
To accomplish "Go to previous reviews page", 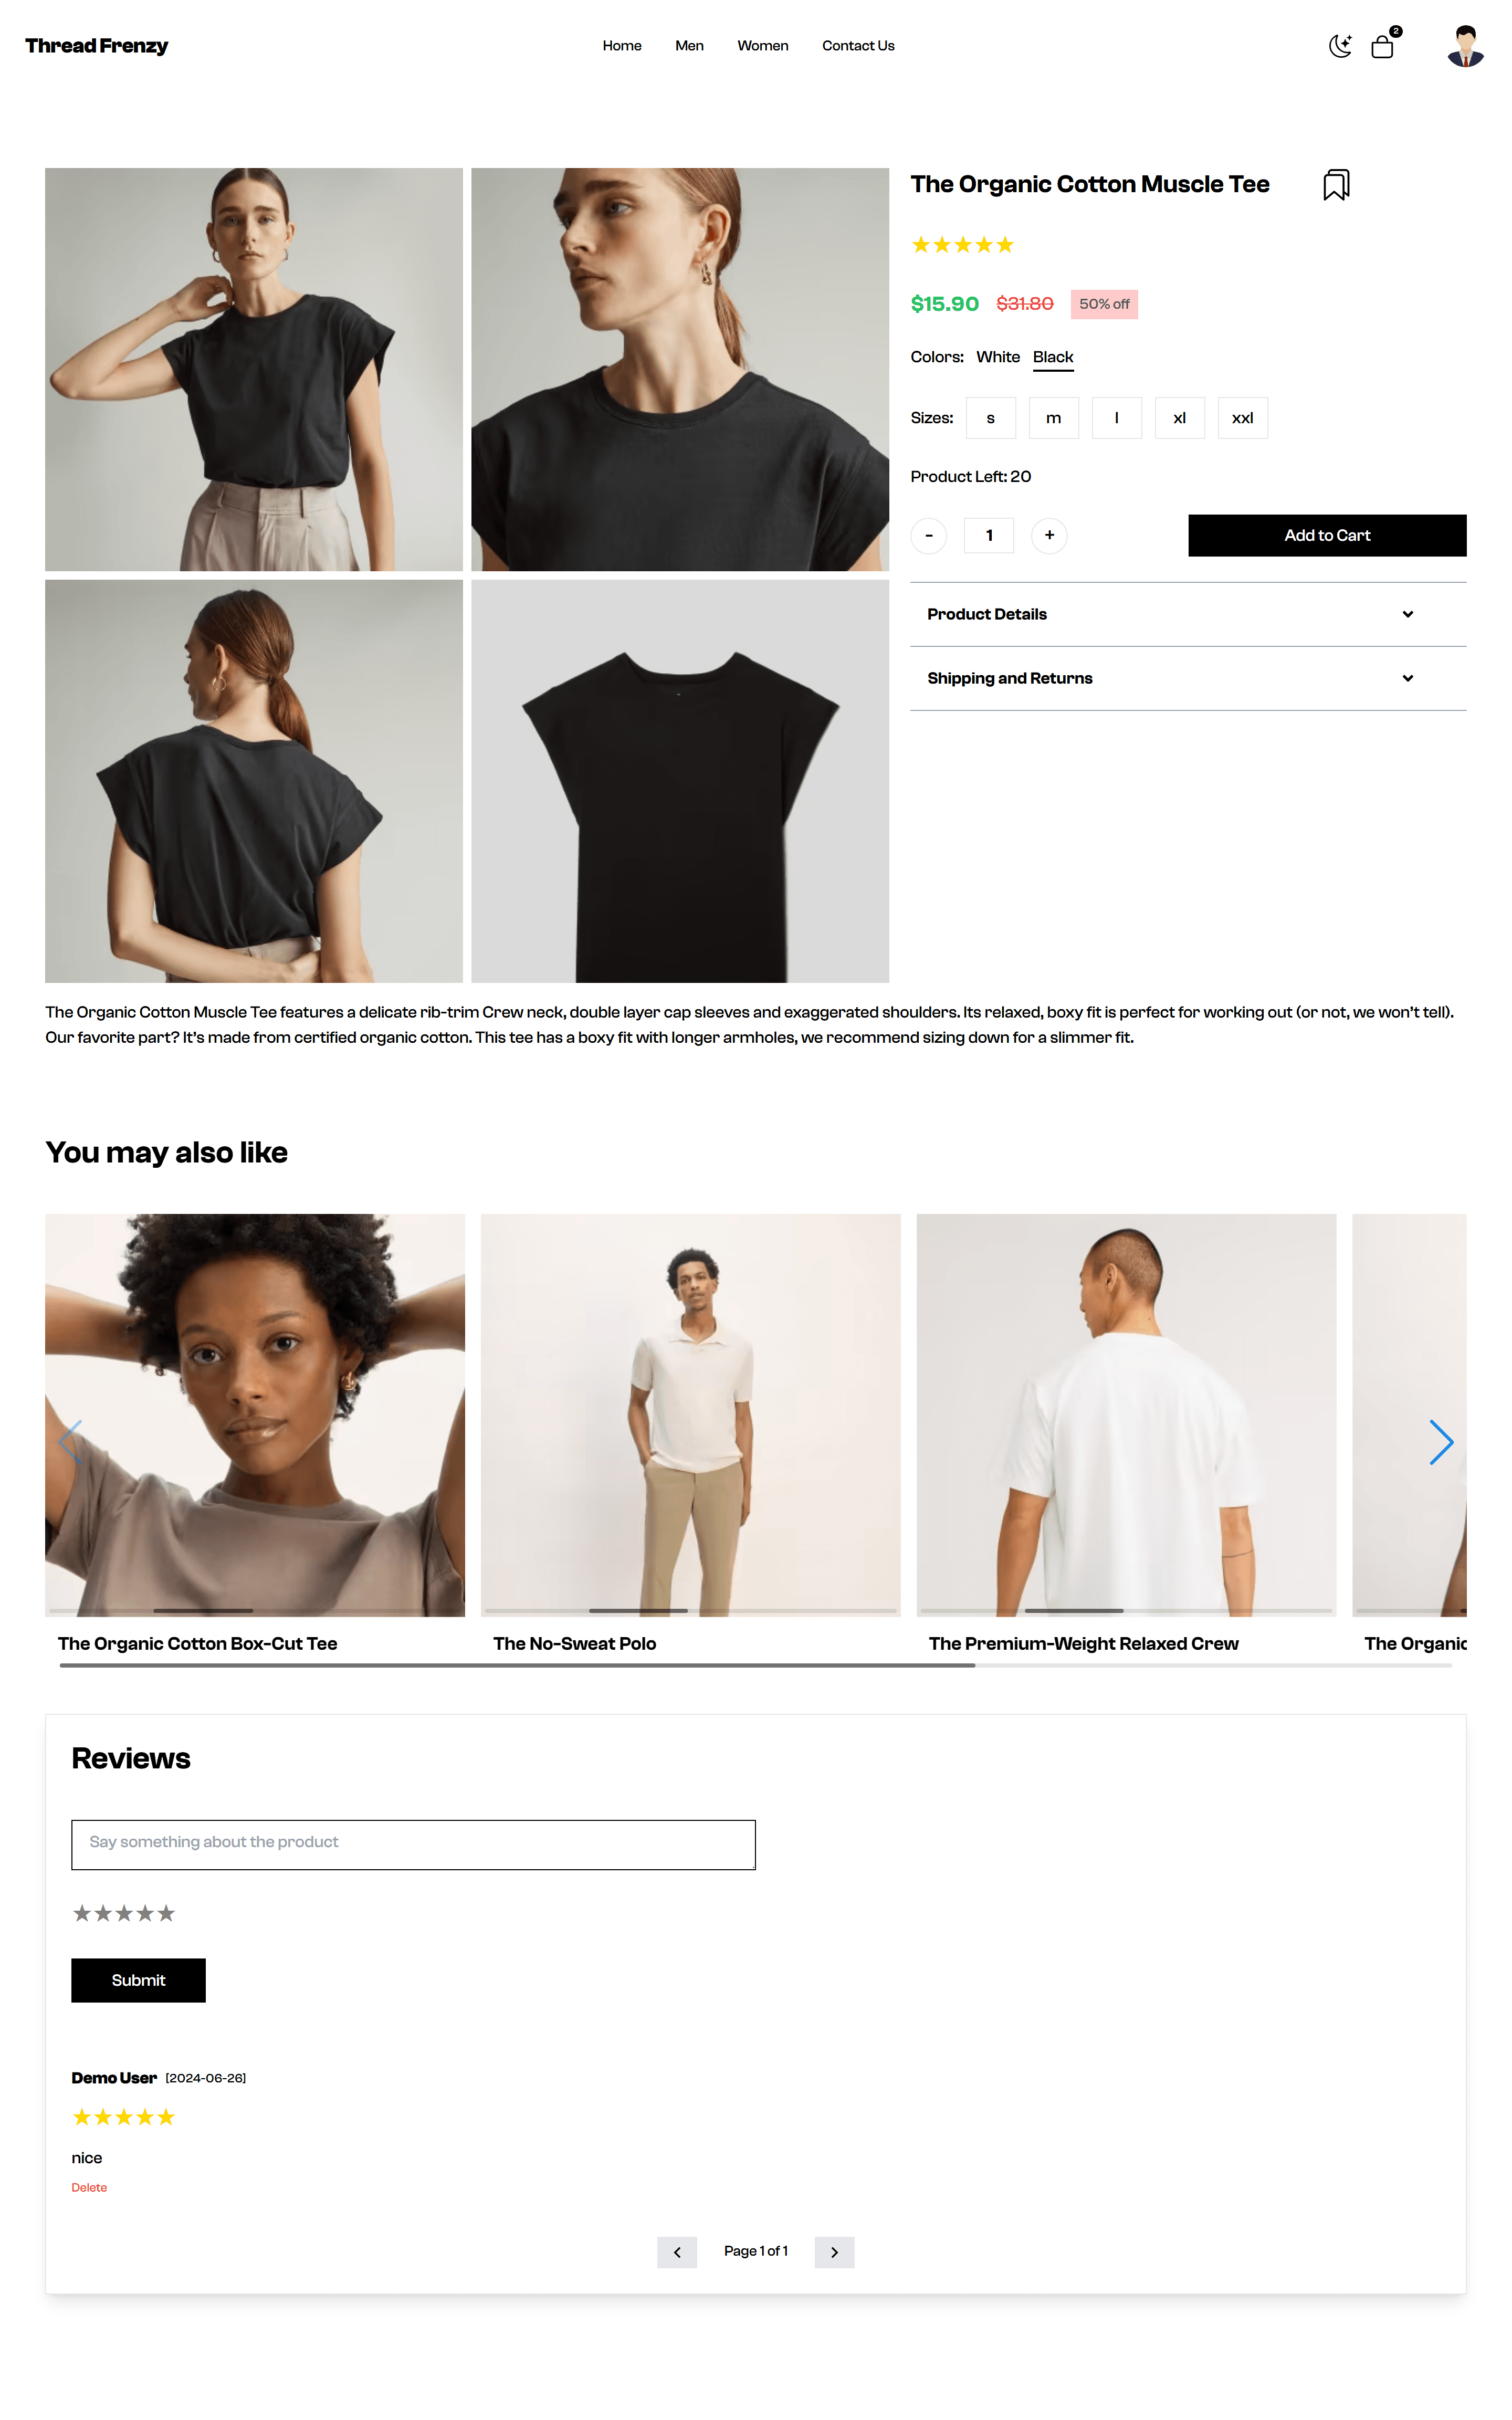I will (x=677, y=2252).
